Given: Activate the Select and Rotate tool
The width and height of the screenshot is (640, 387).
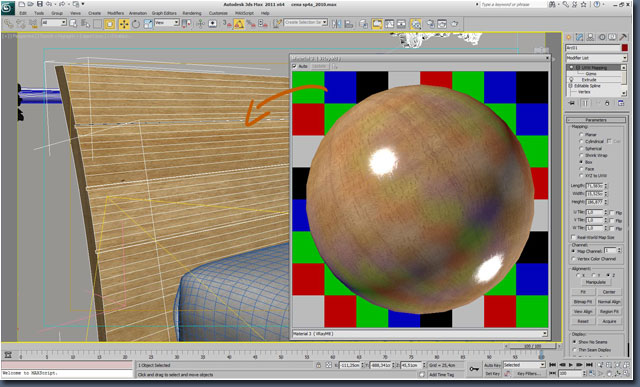Looking at the screenshot, I should coord(136,24).
